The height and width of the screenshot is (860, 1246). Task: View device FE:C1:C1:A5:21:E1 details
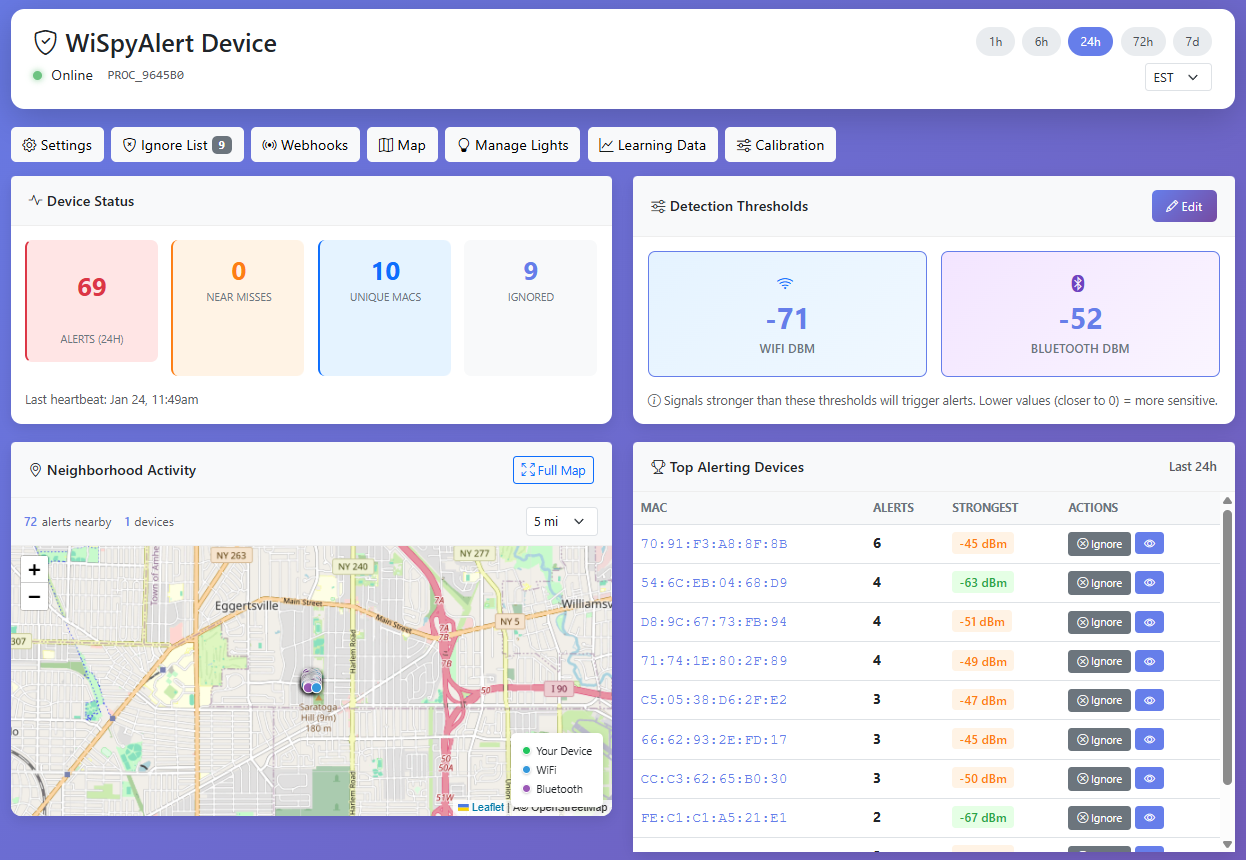[1149, 817]
